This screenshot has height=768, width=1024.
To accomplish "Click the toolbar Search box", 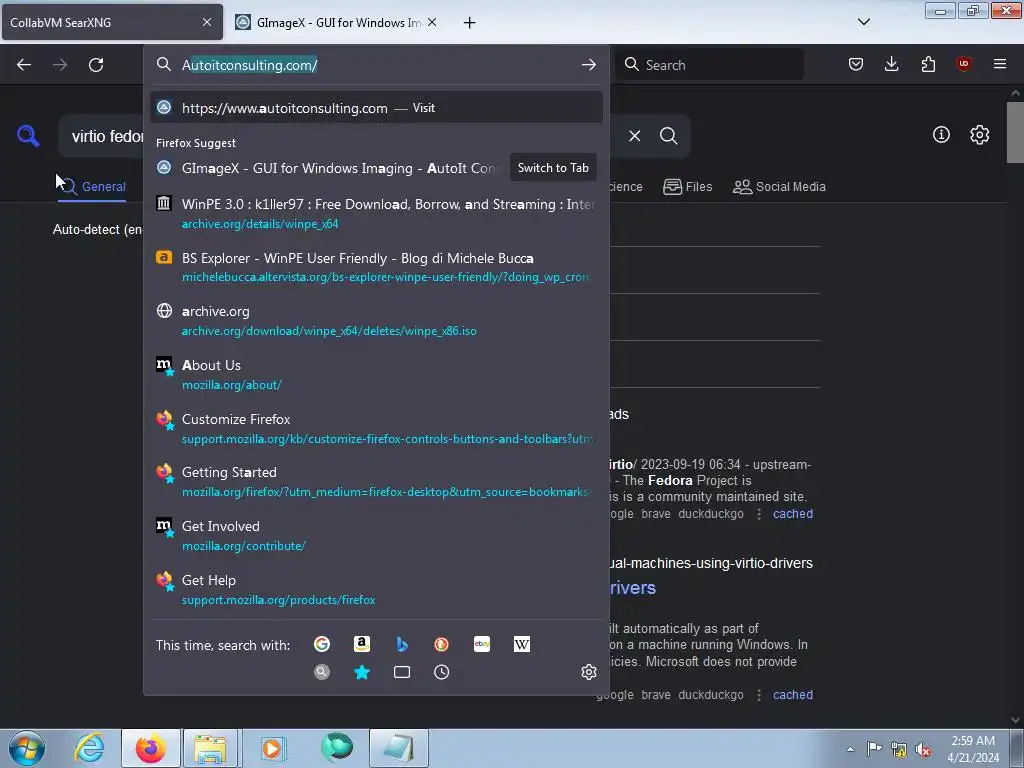I will [709, 65].
